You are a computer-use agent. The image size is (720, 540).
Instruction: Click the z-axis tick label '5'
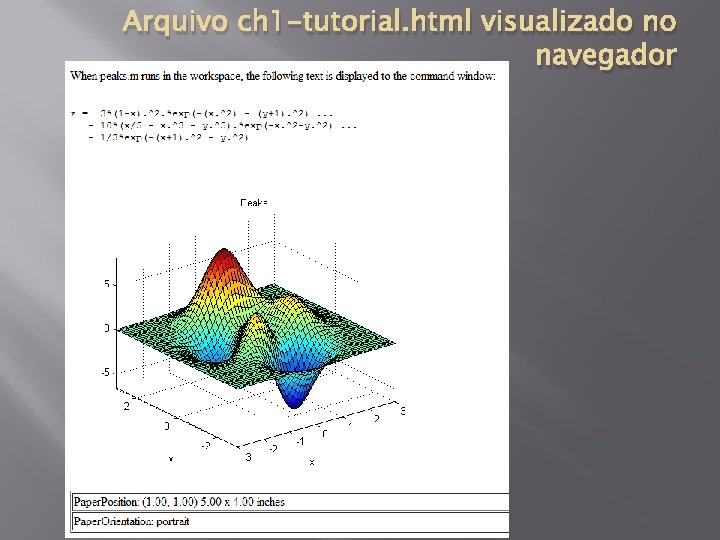click(x=107, y=284)
